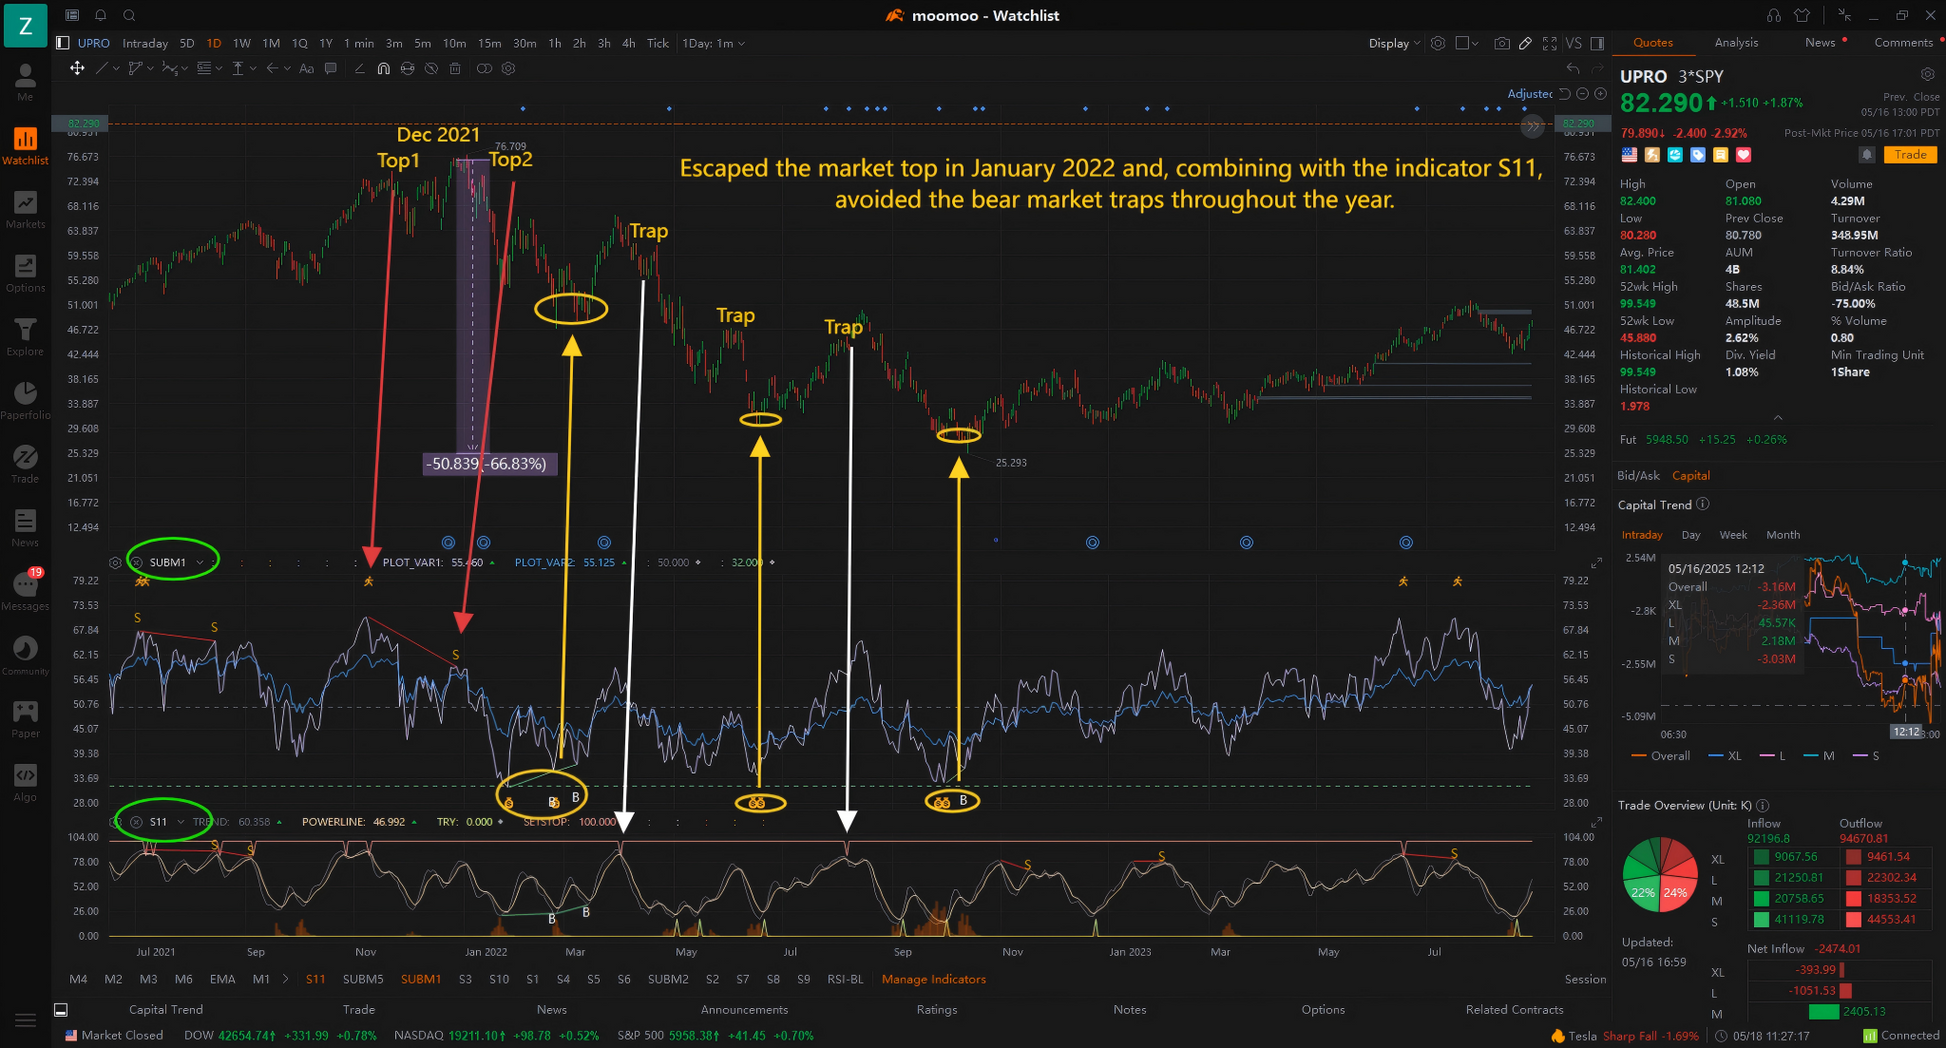The height and width of the screenshot is (1048, 1946).
Task: Switch to the Analysis tab
Action: click(x=1736, y=43)
